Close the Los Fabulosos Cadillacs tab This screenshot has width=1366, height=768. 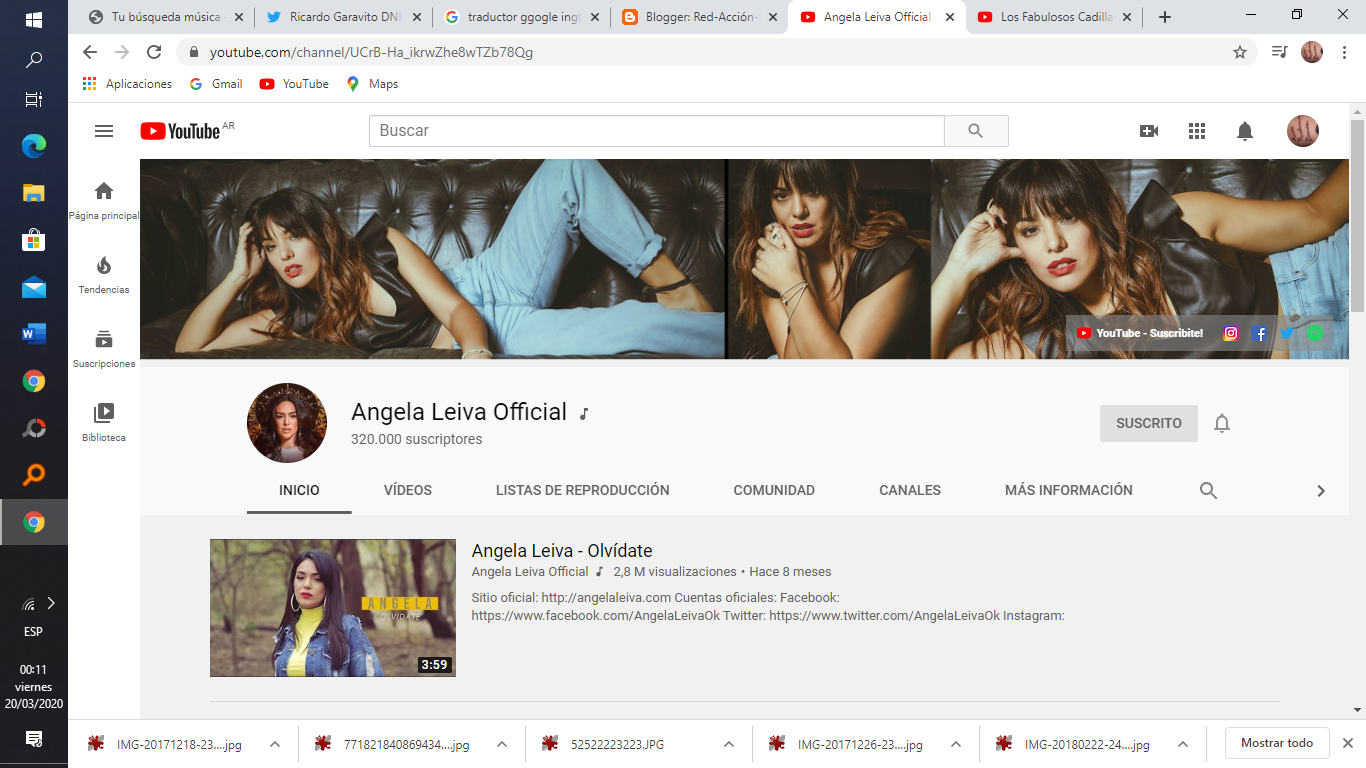[x=1128, y=17]
